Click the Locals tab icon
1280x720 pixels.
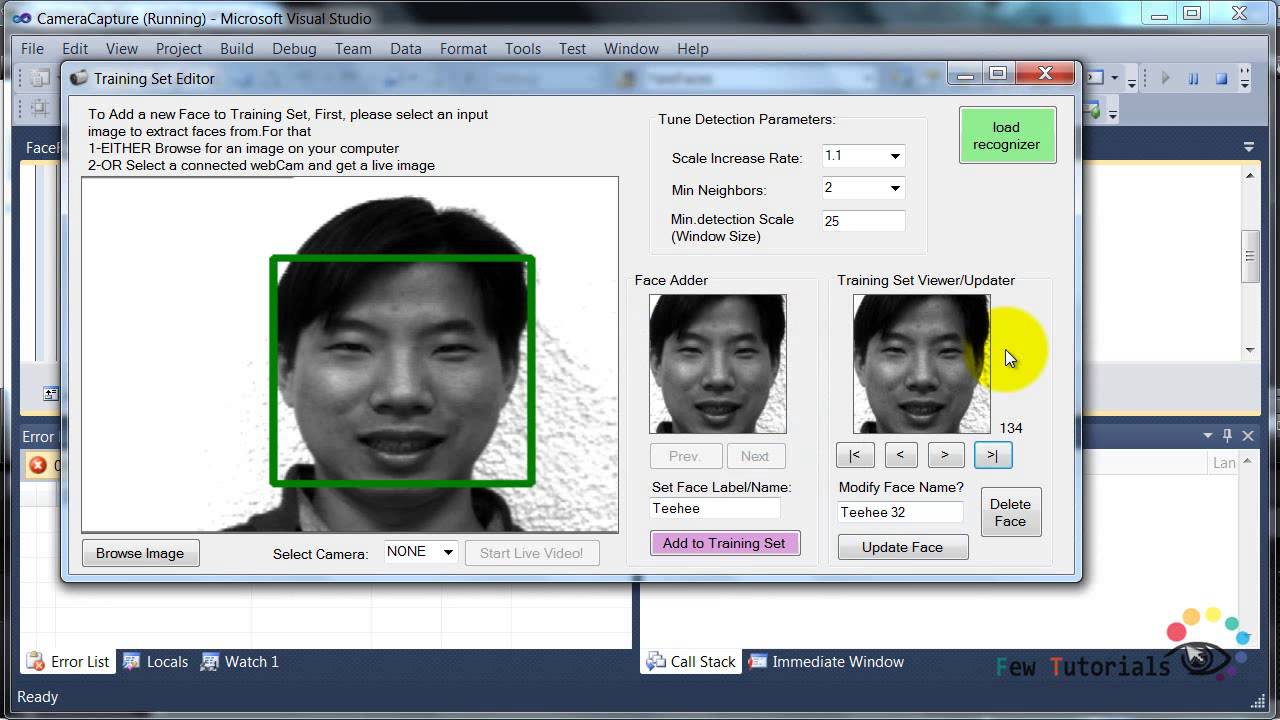point(131,661)
